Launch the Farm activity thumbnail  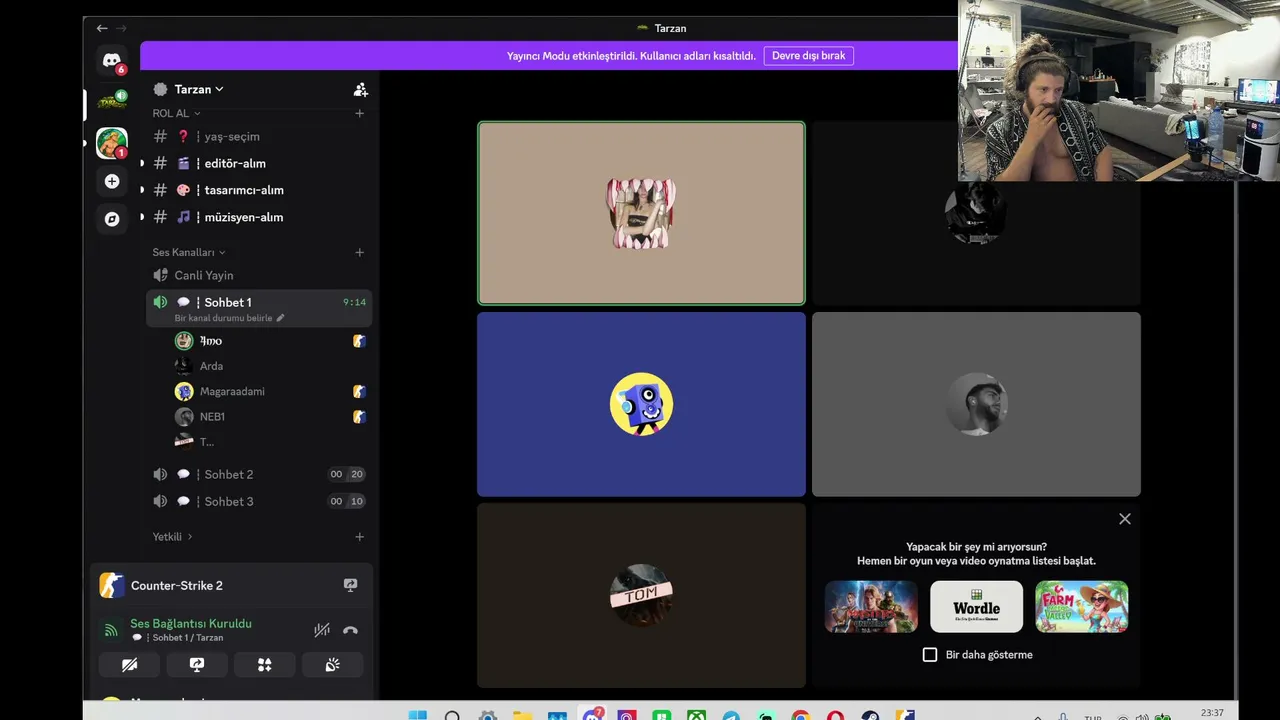pos(1082,607)
